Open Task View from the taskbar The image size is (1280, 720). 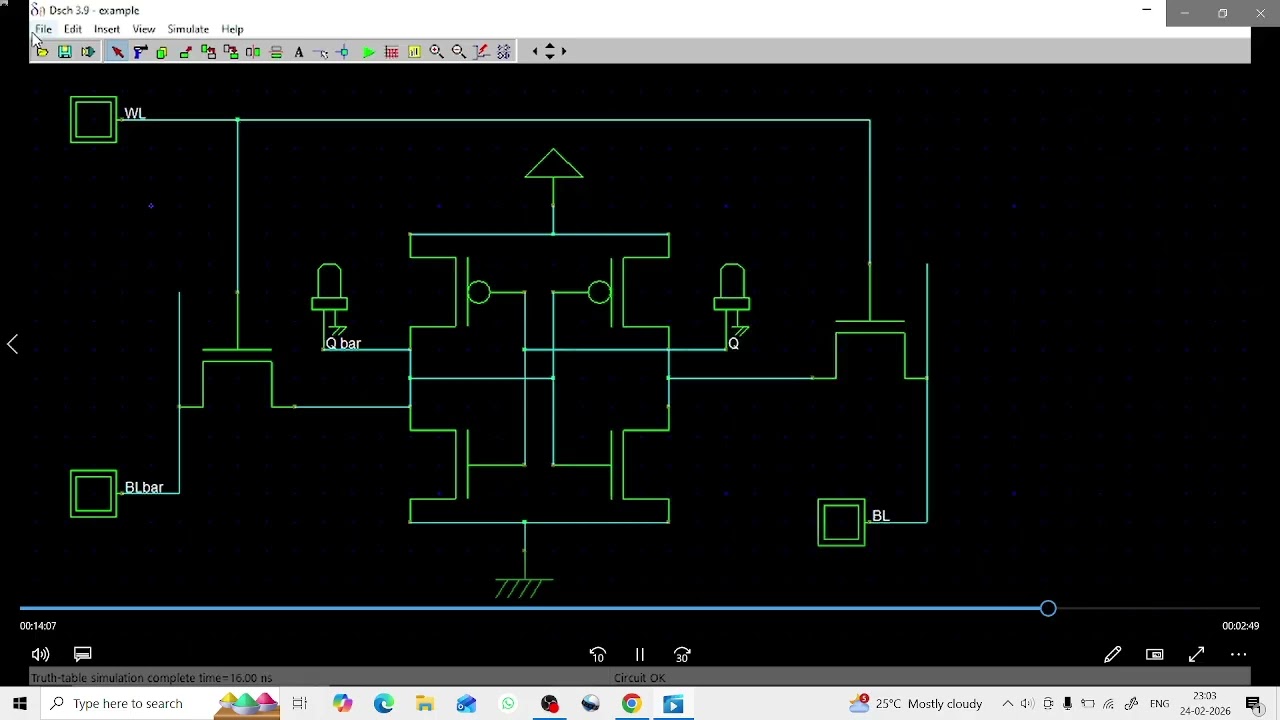[300, 704]
